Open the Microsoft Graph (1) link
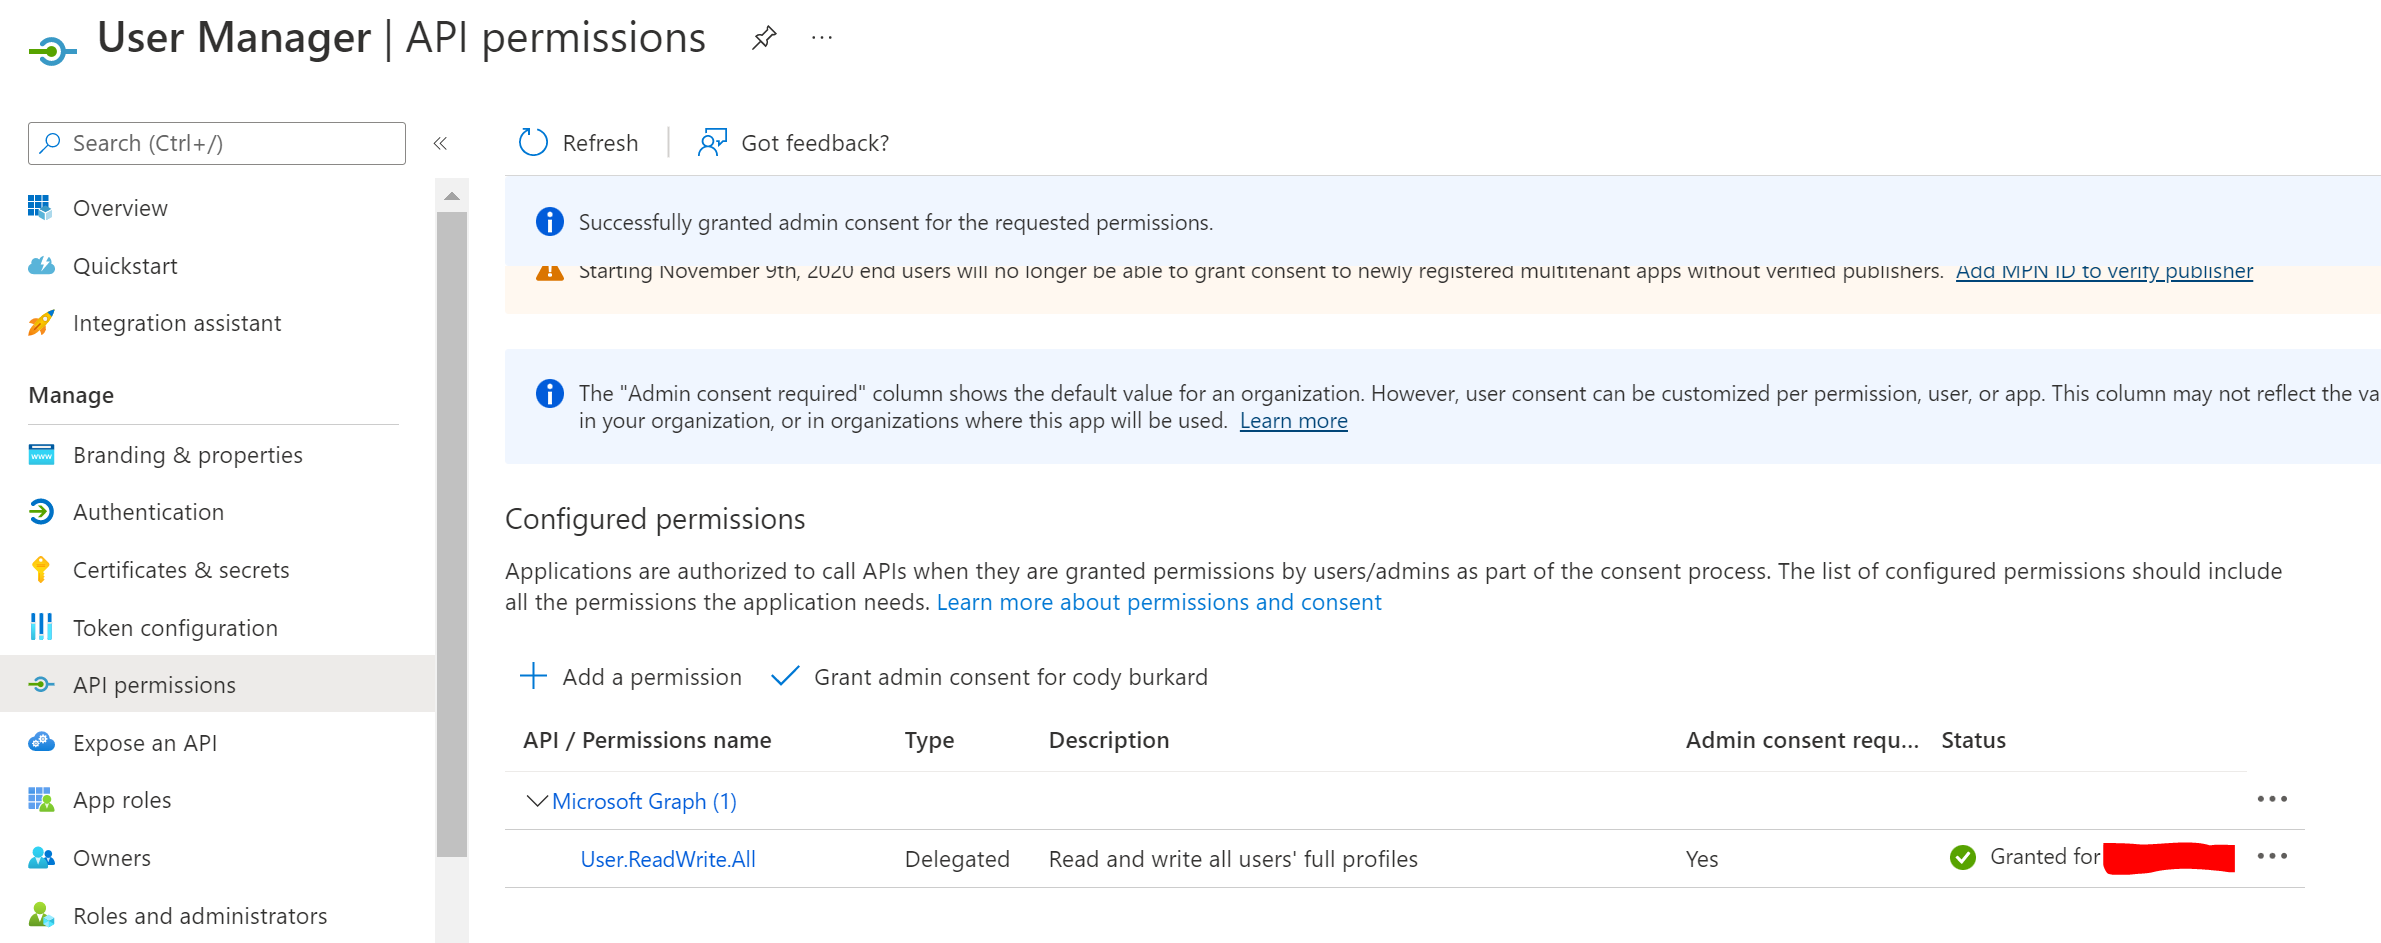Image resolution: width=2381 pixels, height=943 pixels. coord(644,801)
